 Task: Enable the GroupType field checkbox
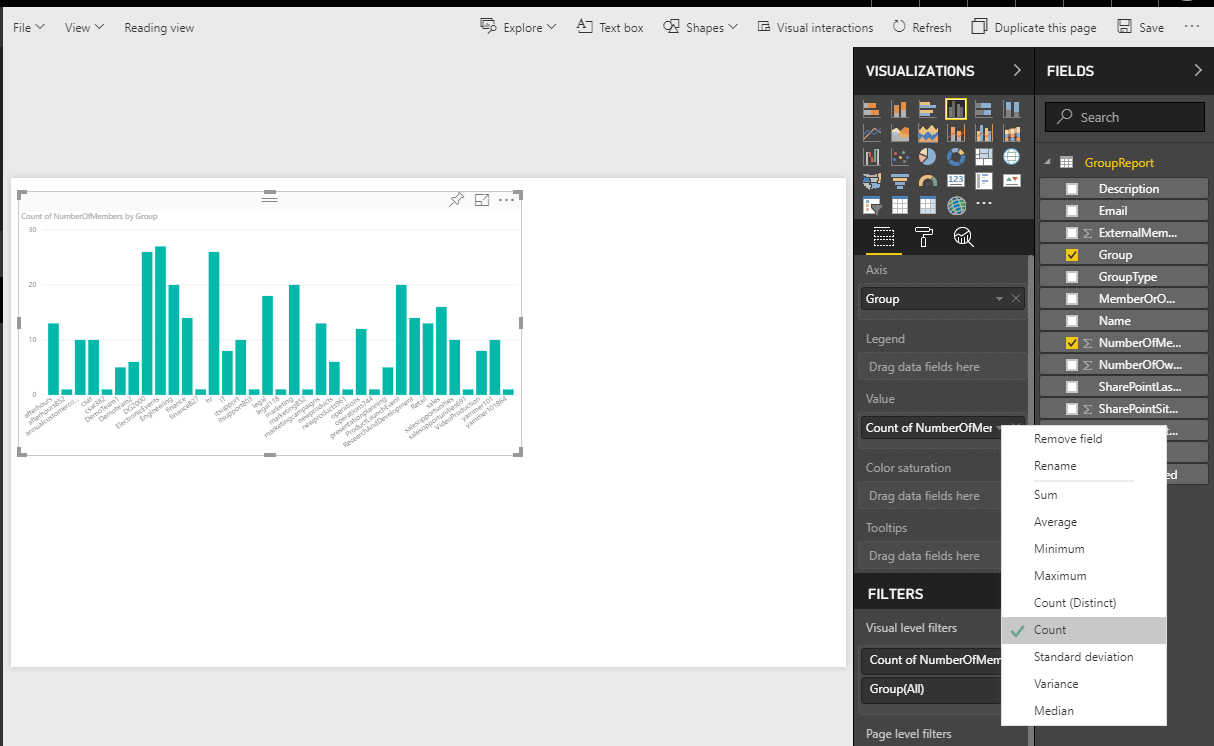(x=1072, y=277)
